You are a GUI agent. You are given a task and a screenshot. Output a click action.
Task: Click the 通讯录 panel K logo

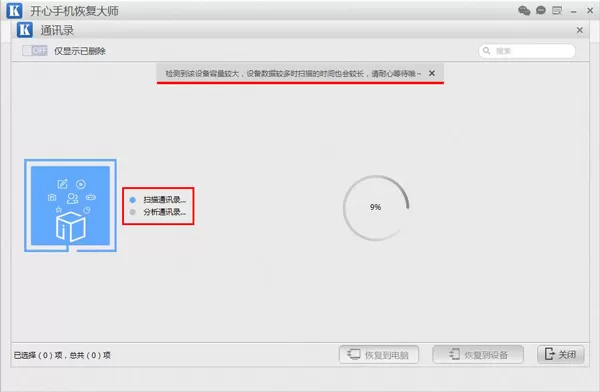pos(25,30)
